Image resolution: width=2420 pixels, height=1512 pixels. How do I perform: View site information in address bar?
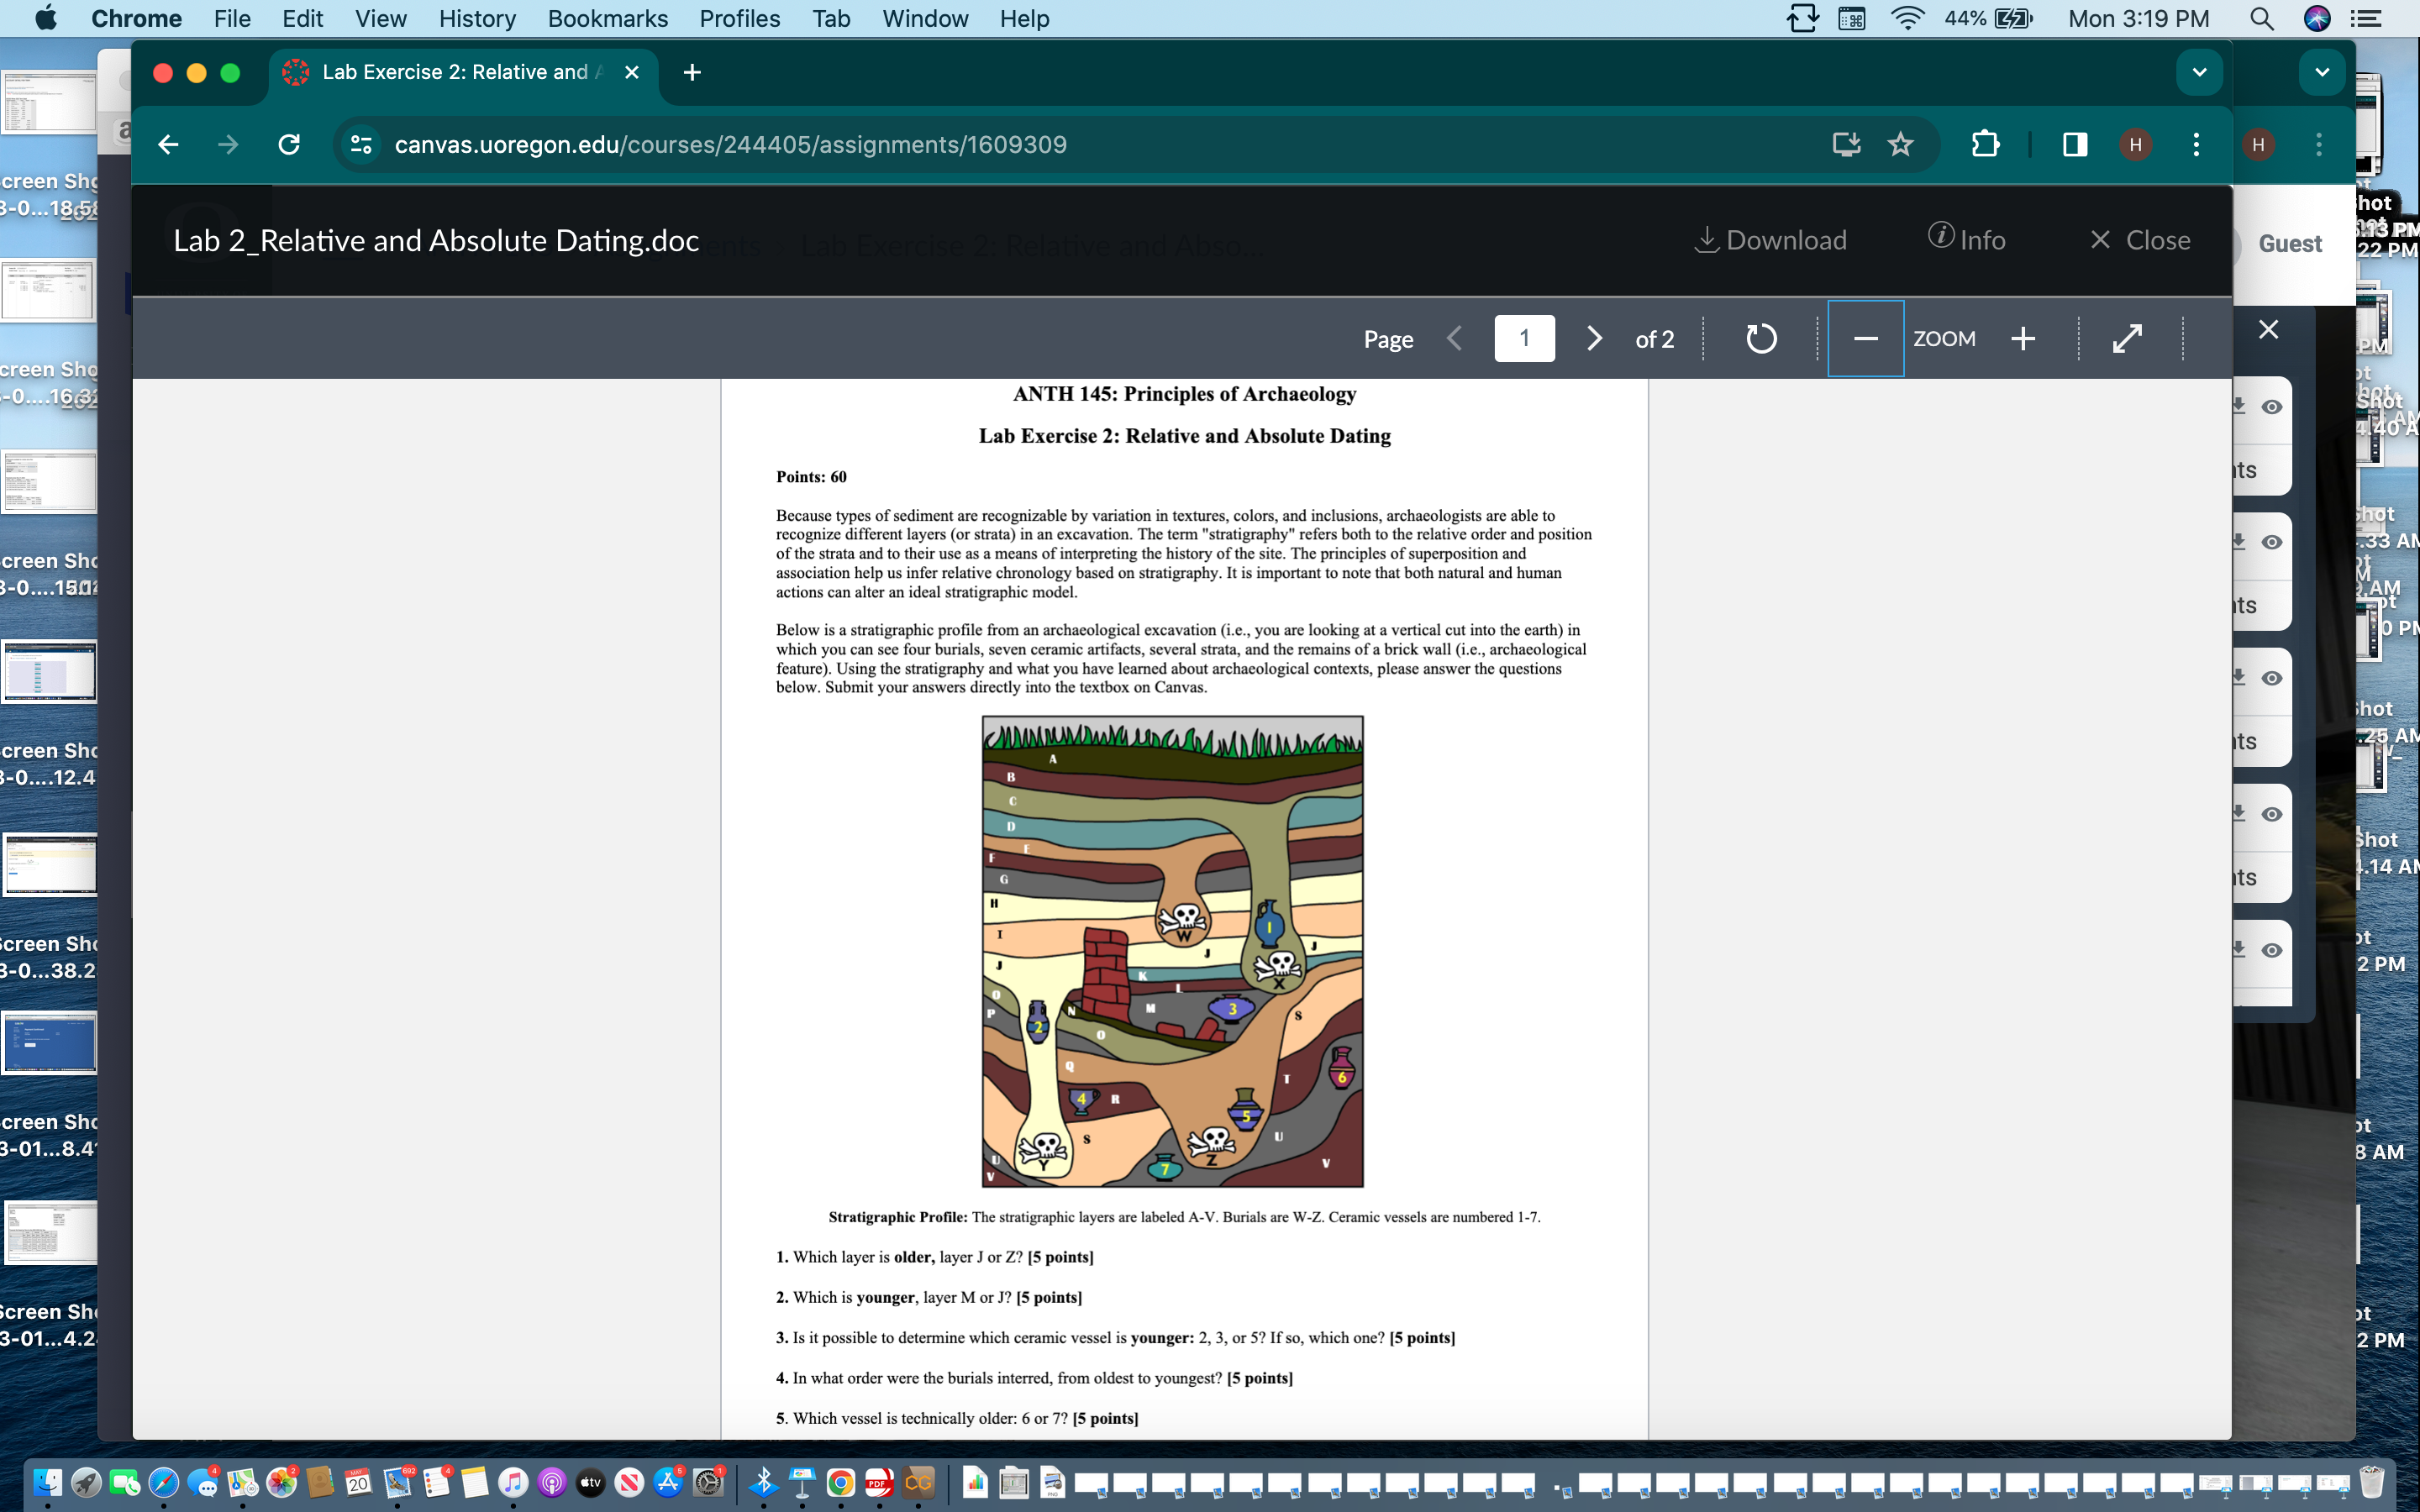[361, 145]
